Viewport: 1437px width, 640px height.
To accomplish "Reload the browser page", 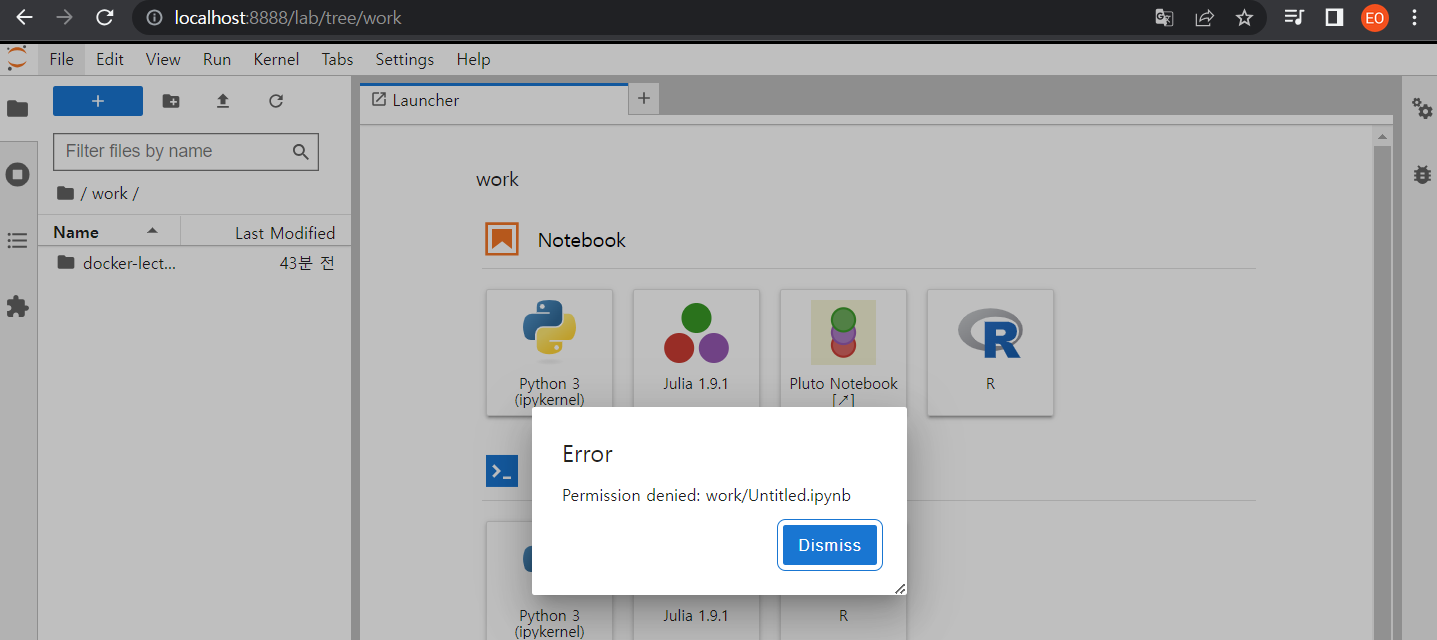I will click(x=104, y=18).
